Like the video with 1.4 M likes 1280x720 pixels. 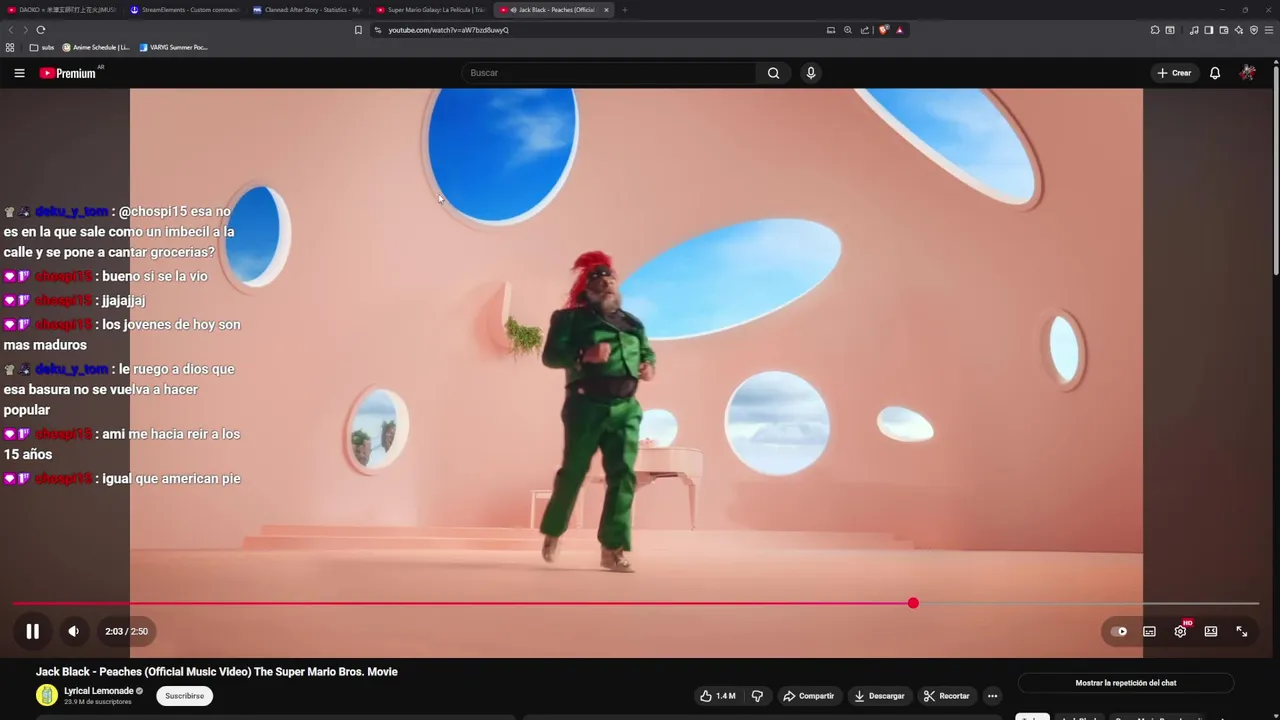pos(717,696)
